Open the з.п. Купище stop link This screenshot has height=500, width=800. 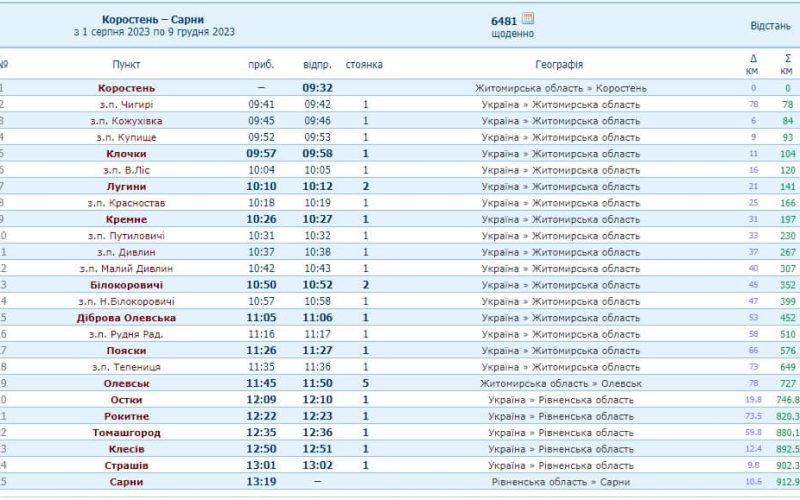pos(126,137)
